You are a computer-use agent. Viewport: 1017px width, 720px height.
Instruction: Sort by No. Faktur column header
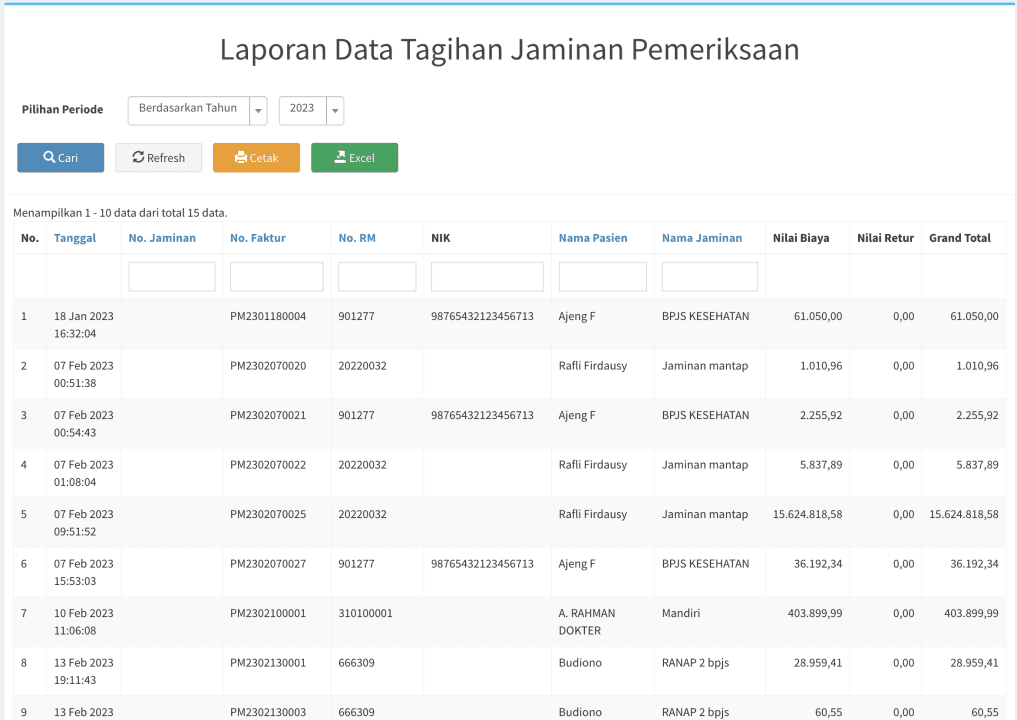(257, 238)
